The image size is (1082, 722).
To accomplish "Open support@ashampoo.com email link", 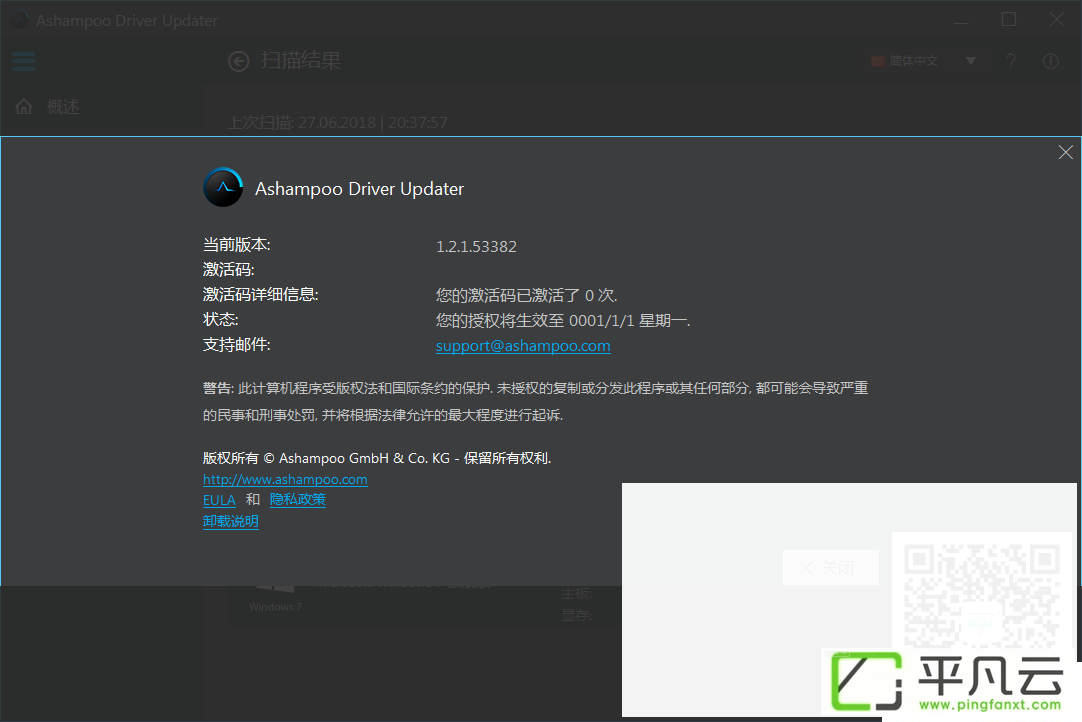I will coord(523,346).
